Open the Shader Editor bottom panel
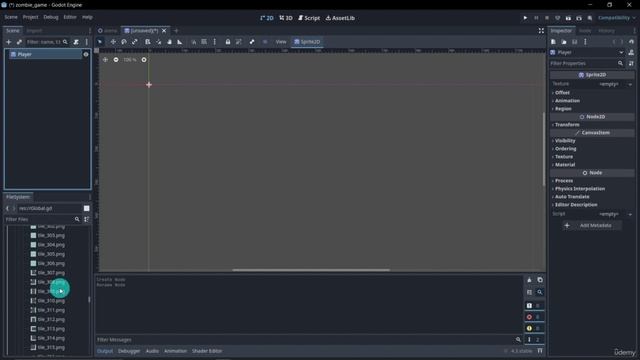Image resolution: width=640 pixels, height=360 pixels. coord(207,351)
